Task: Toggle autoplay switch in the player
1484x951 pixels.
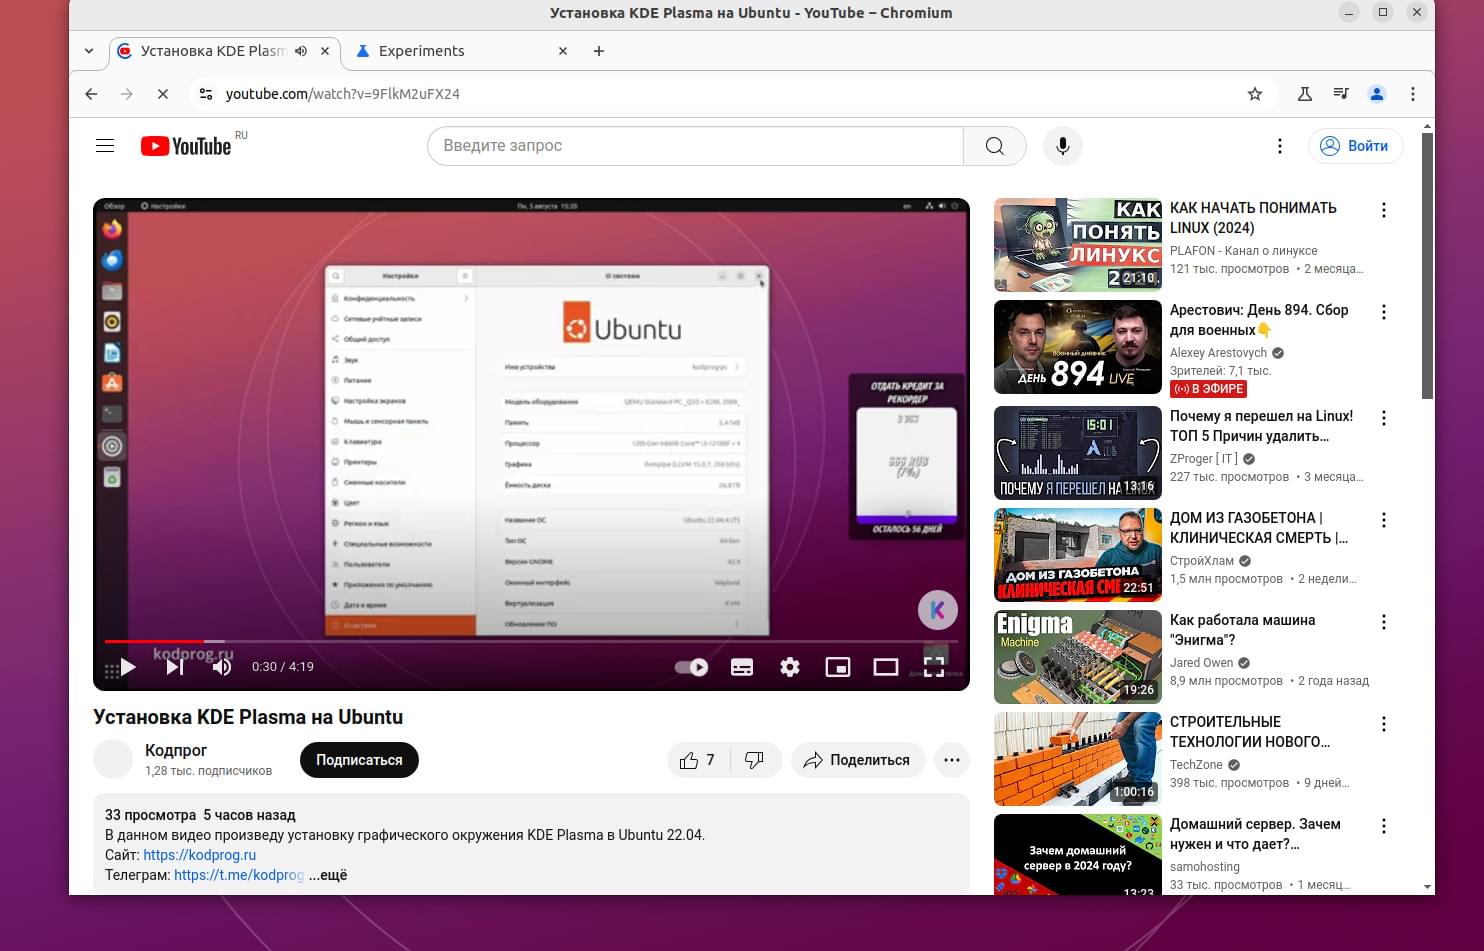Action: point(691,667)
